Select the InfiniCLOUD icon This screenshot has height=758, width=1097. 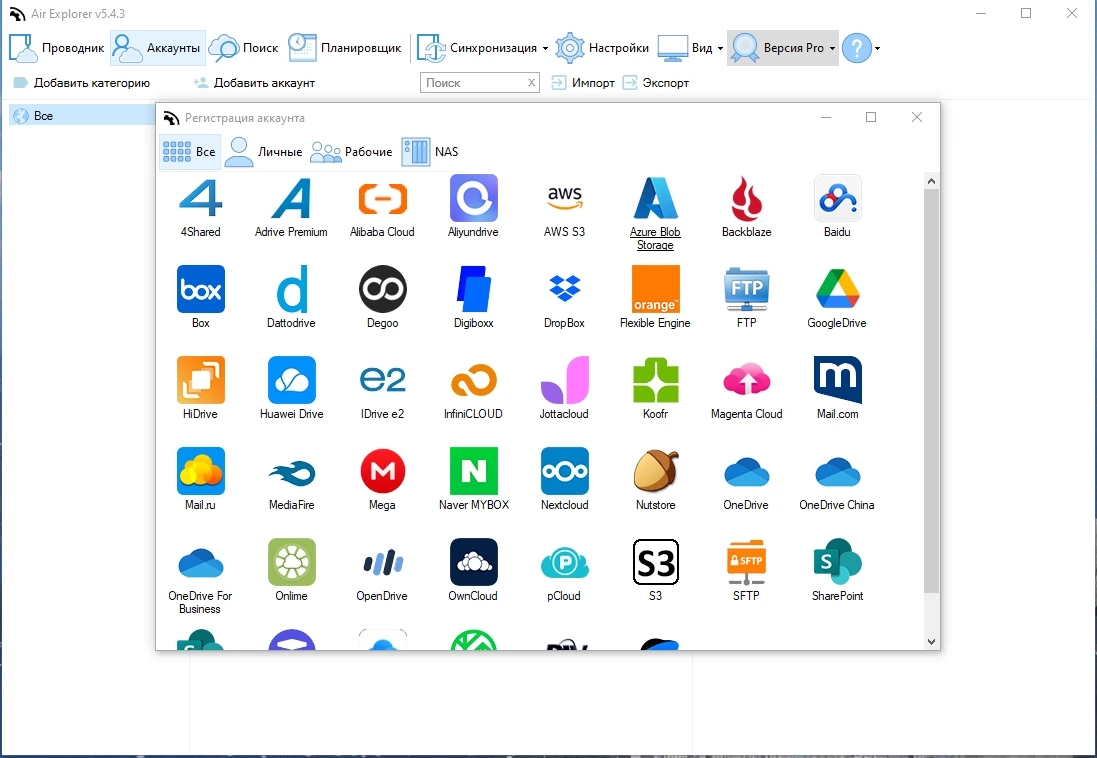(474, 380)
